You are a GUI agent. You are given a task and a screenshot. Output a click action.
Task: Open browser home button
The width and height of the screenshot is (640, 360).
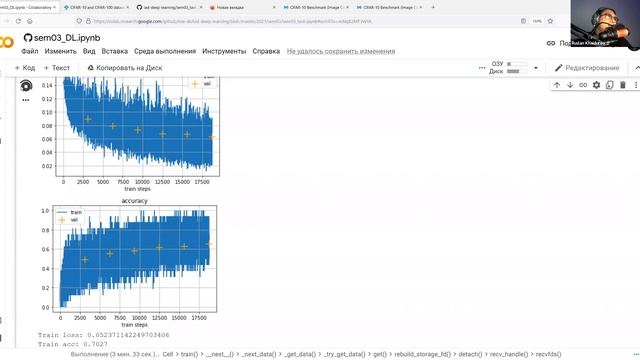(x=30, y=21)
